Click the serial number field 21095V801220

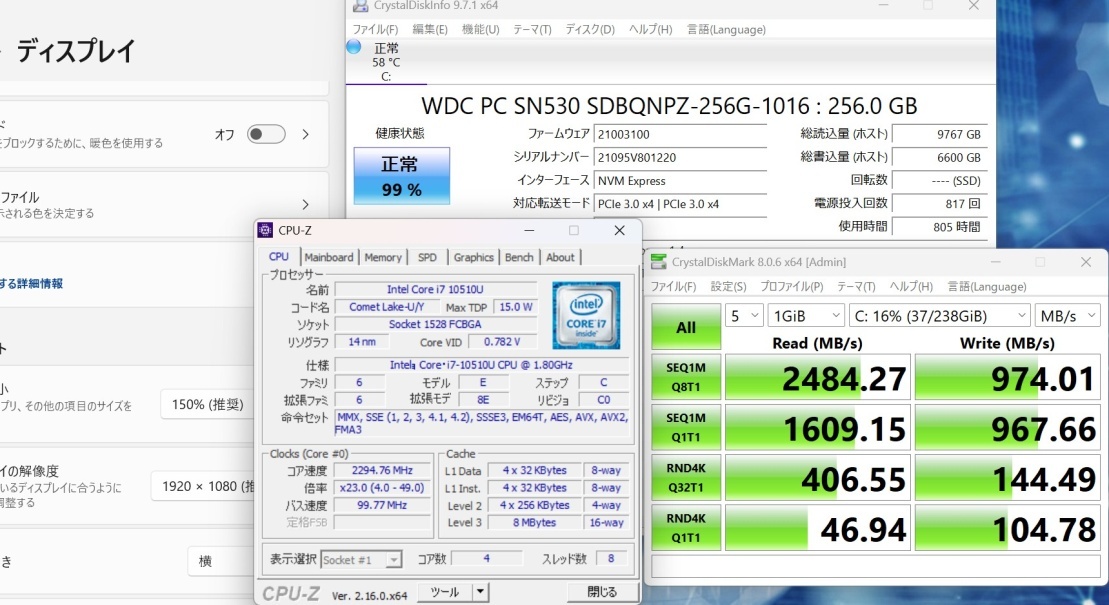680,158
